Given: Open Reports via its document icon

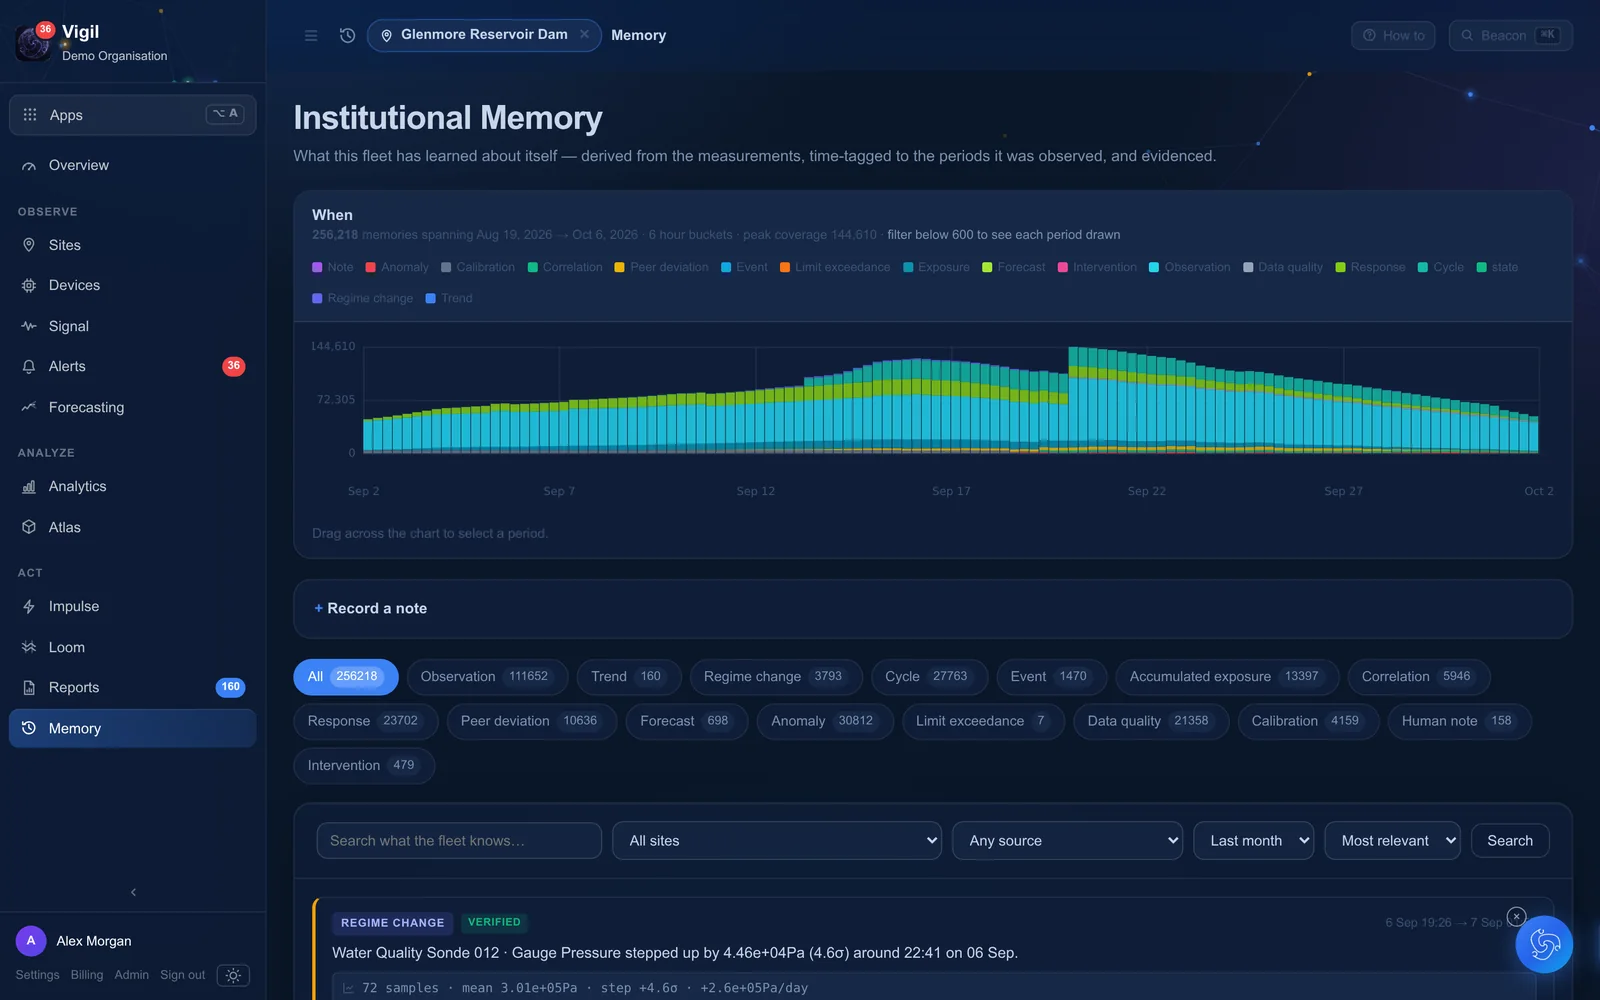Looking at the screenshot, I should pos(29,688).
